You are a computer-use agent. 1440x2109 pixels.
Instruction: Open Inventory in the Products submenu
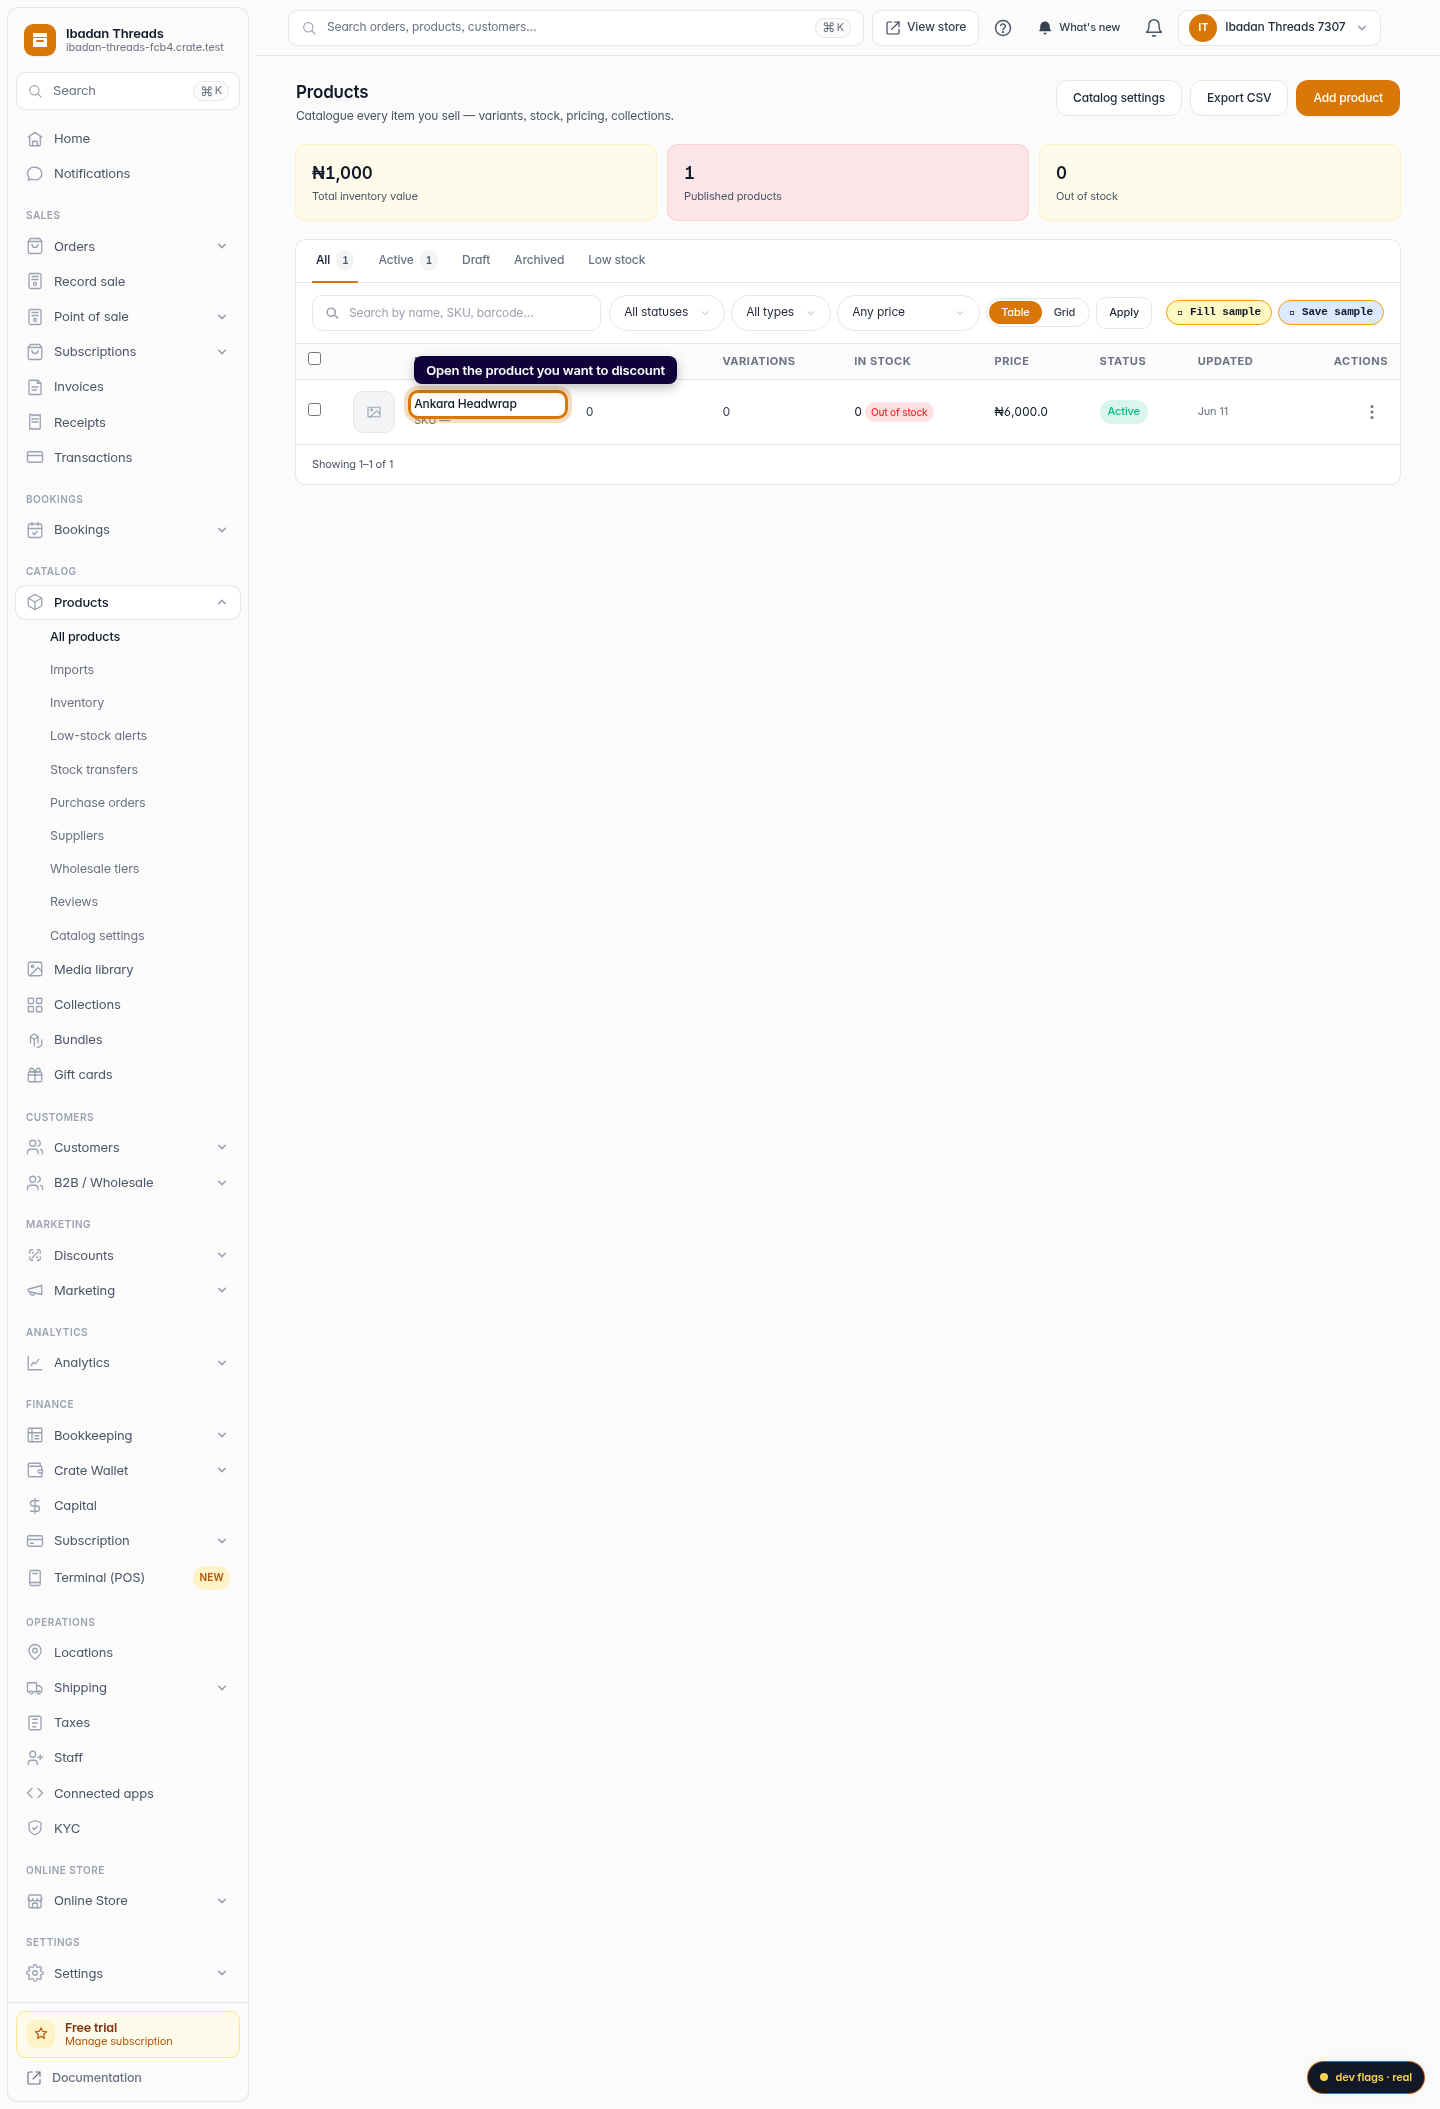point(77,703)
